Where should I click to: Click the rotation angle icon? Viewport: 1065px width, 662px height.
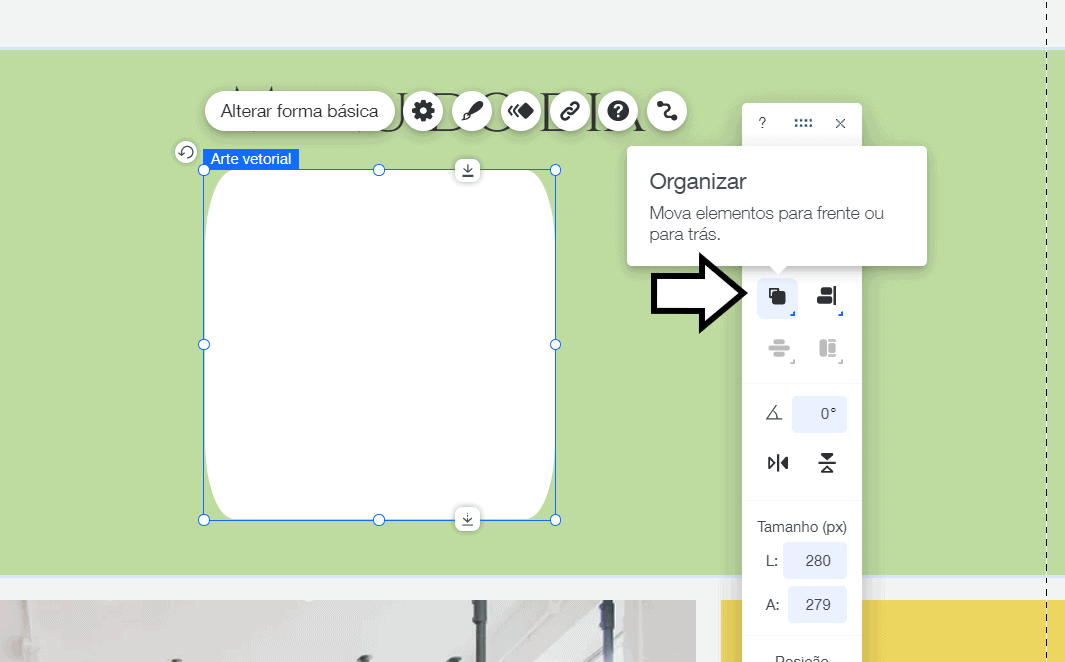coord(774,413)
